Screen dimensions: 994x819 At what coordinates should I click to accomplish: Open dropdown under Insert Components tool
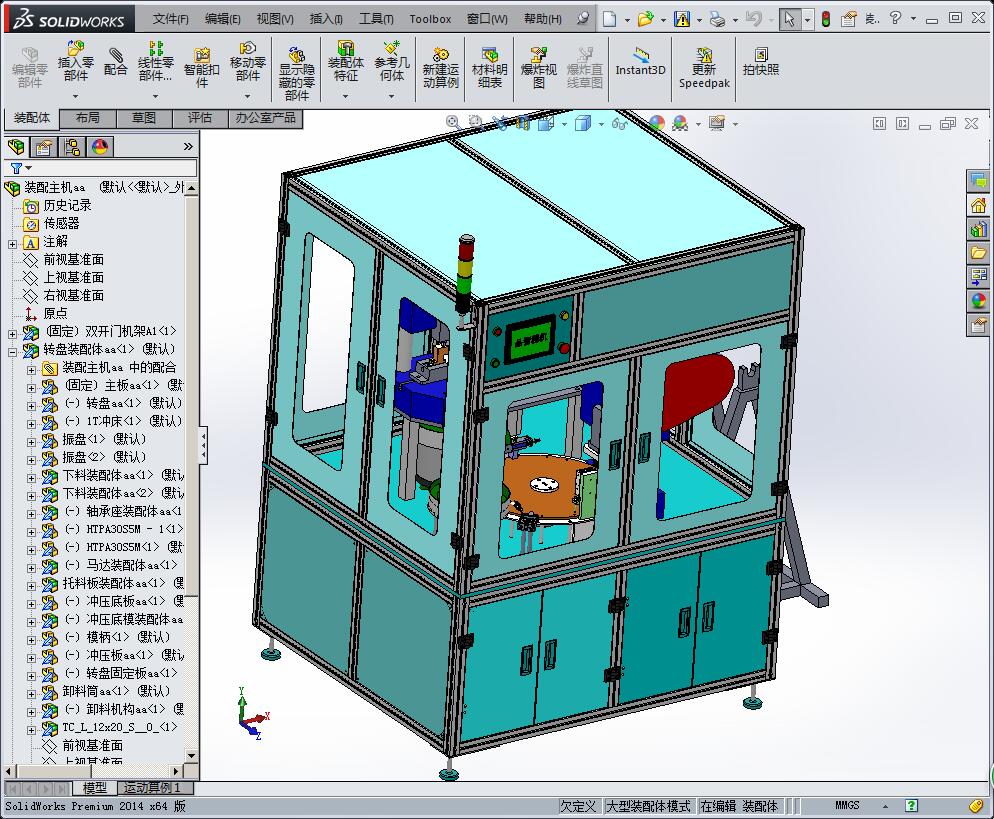click(75, 96)
